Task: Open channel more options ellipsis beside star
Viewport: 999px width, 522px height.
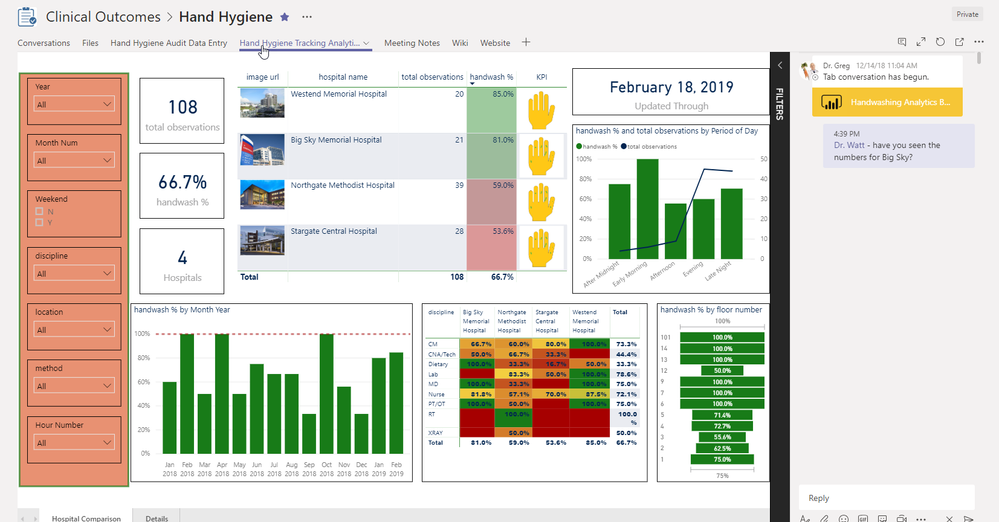Action: pyautogui.click(x=307, y=17)
